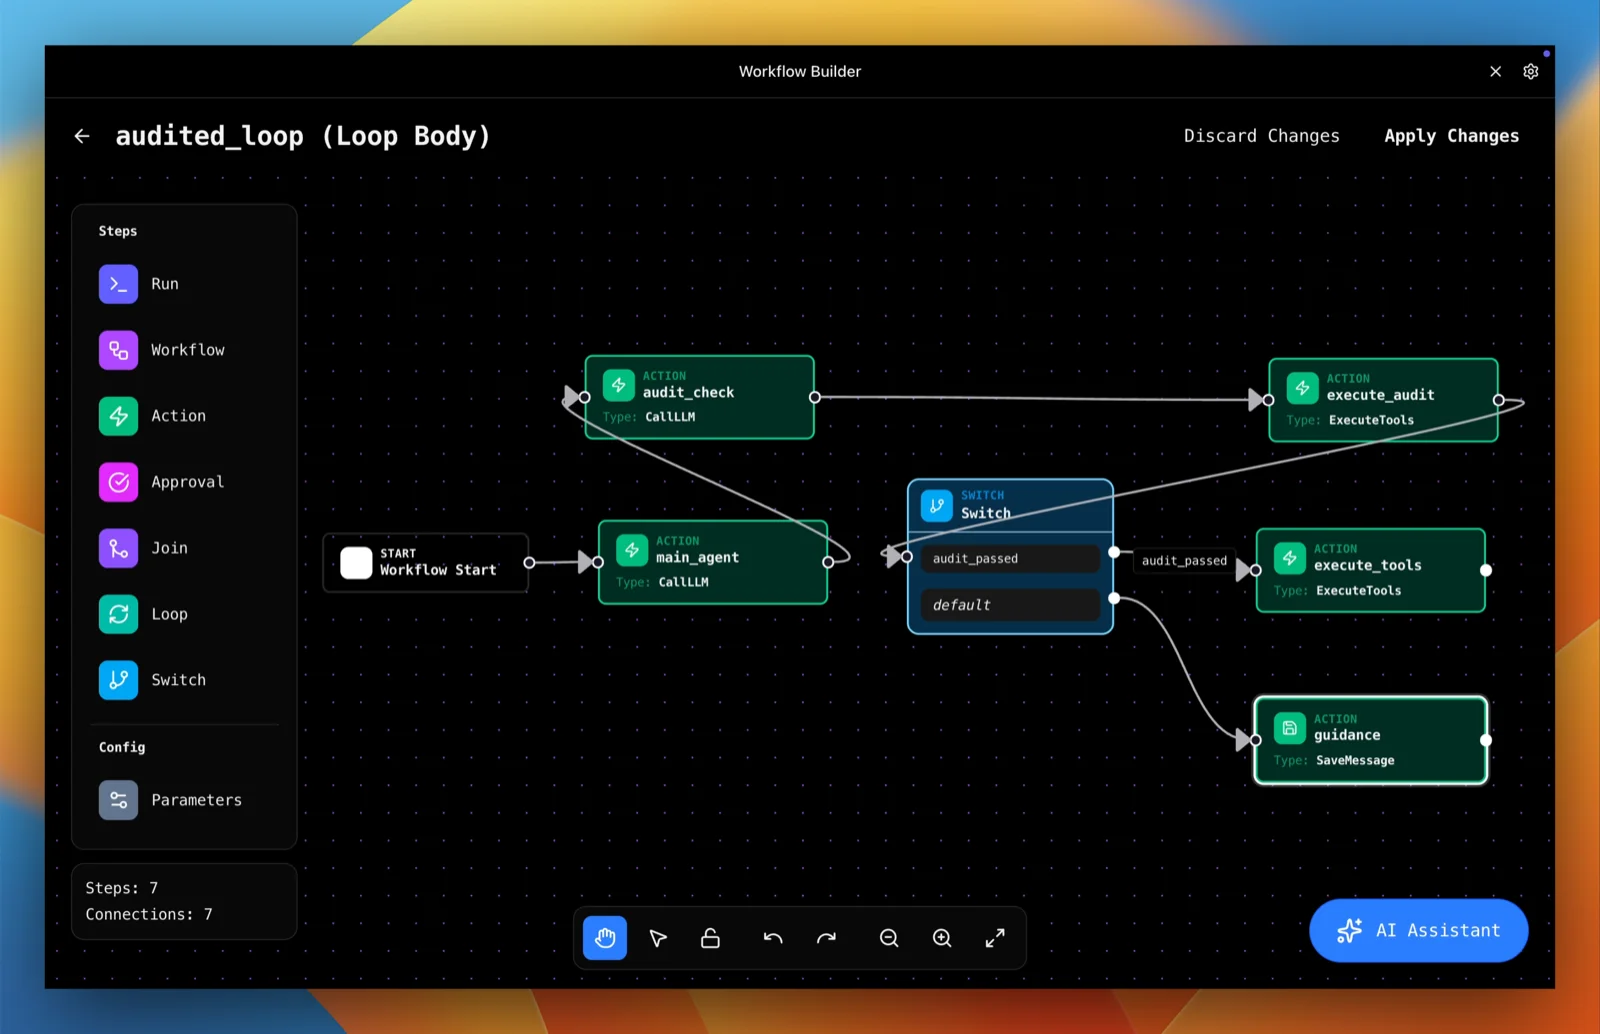This screenshot has width=1600, height=1034.
Task: Pick the Workflow step icon
Action: (x=118, y=350)
